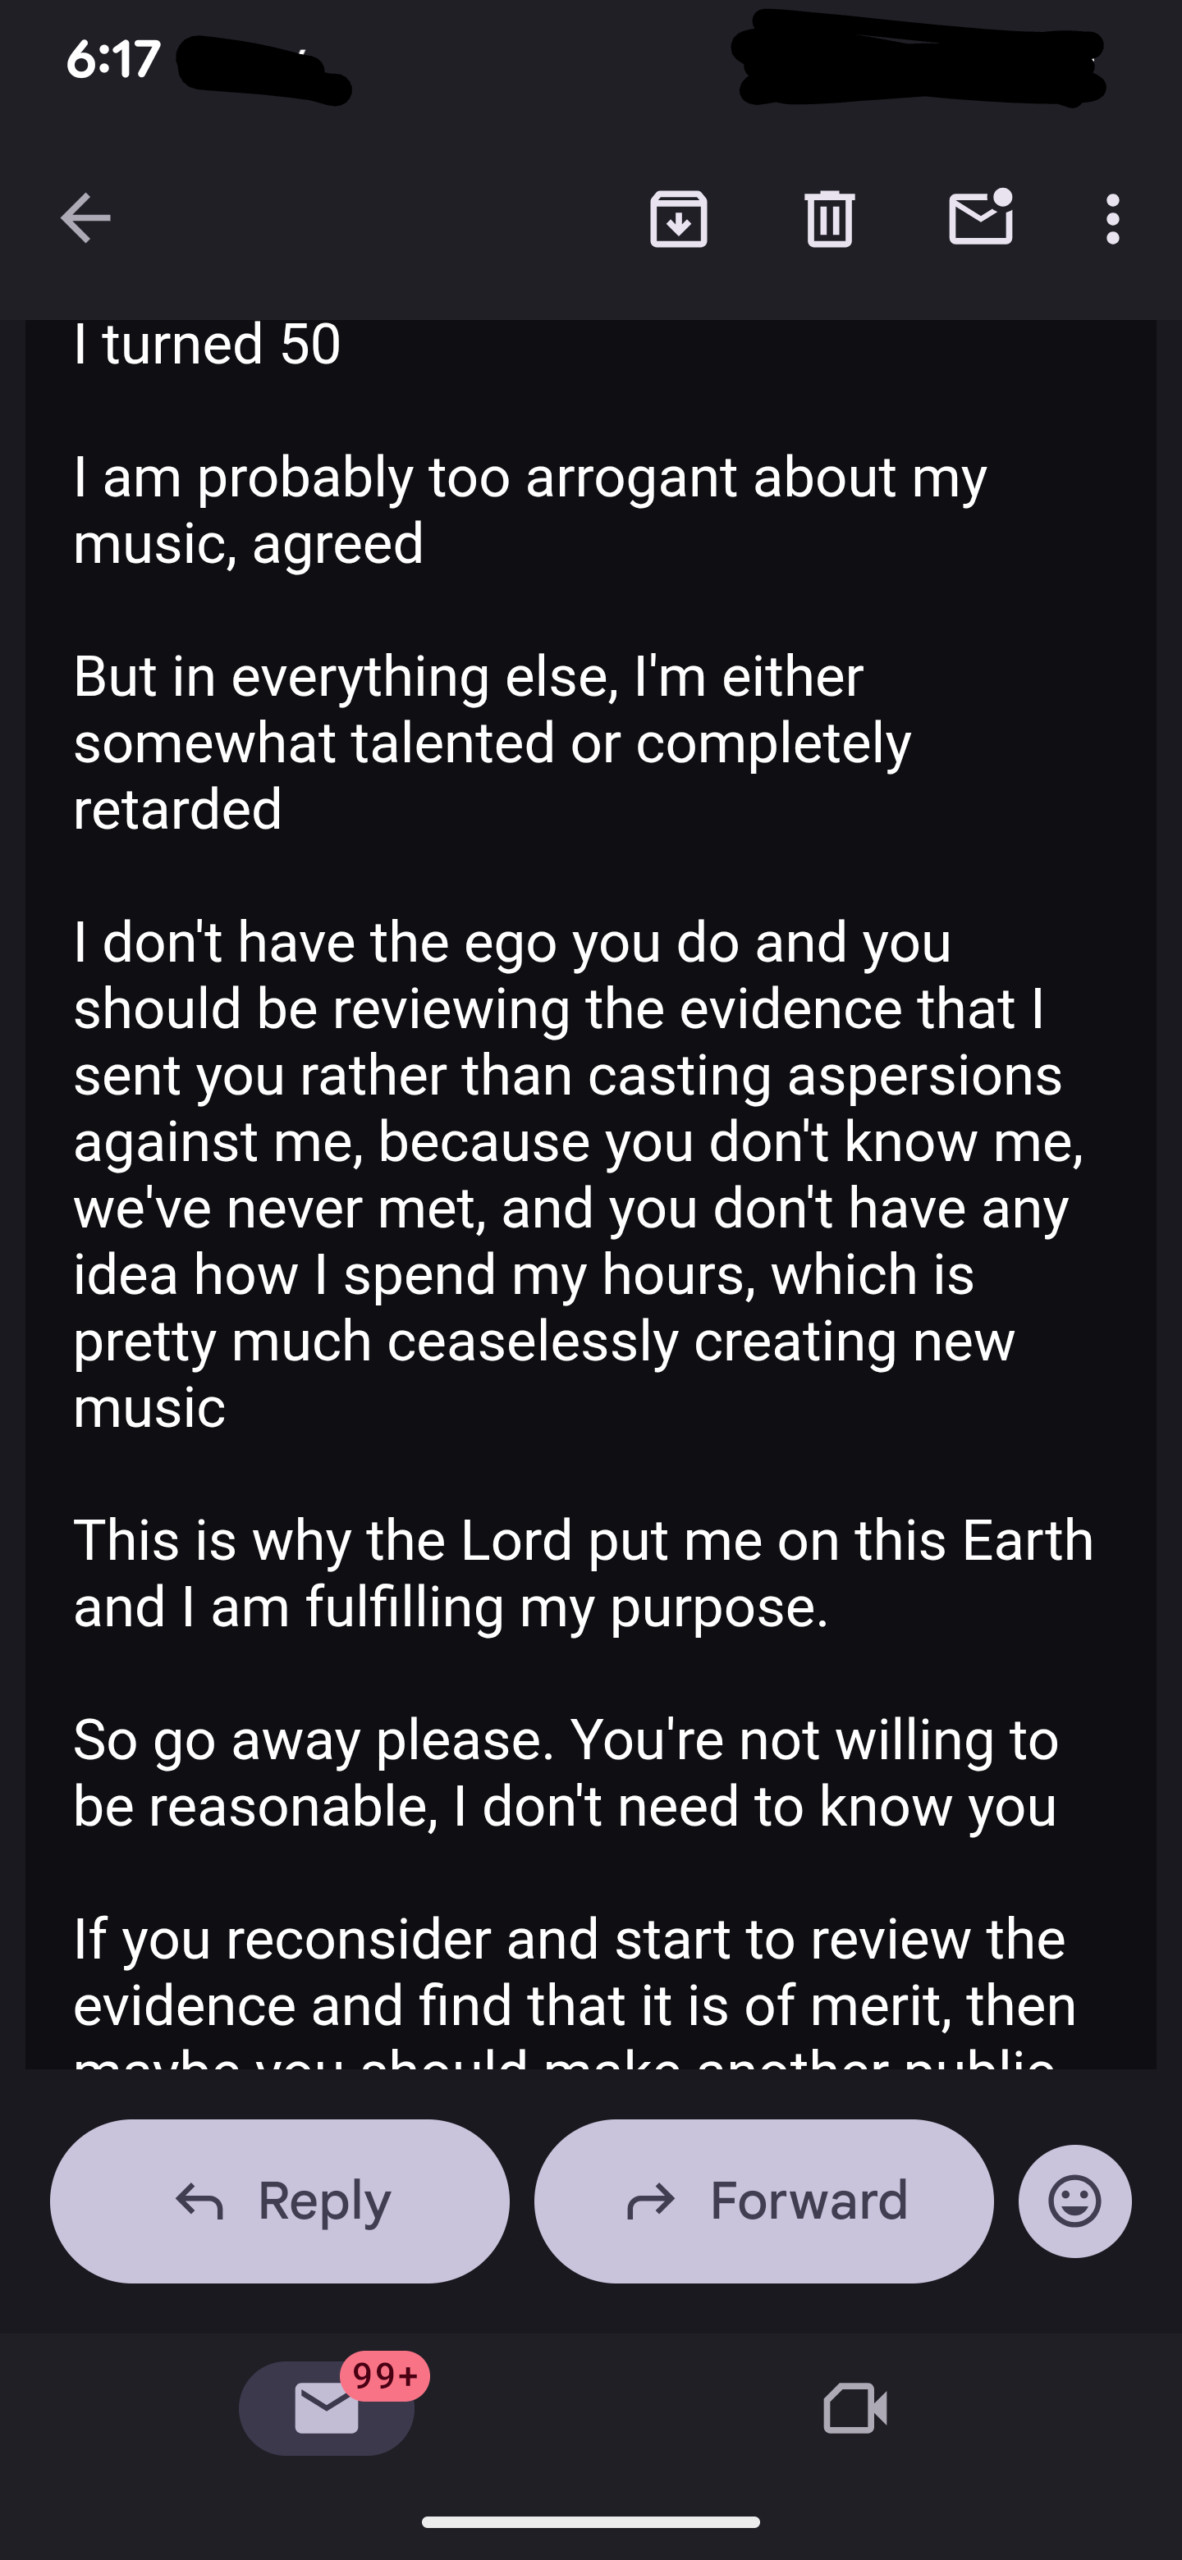Viewport: 1182px width, 2560px height.
Task: Archive this email
Action: pos(678,218)
